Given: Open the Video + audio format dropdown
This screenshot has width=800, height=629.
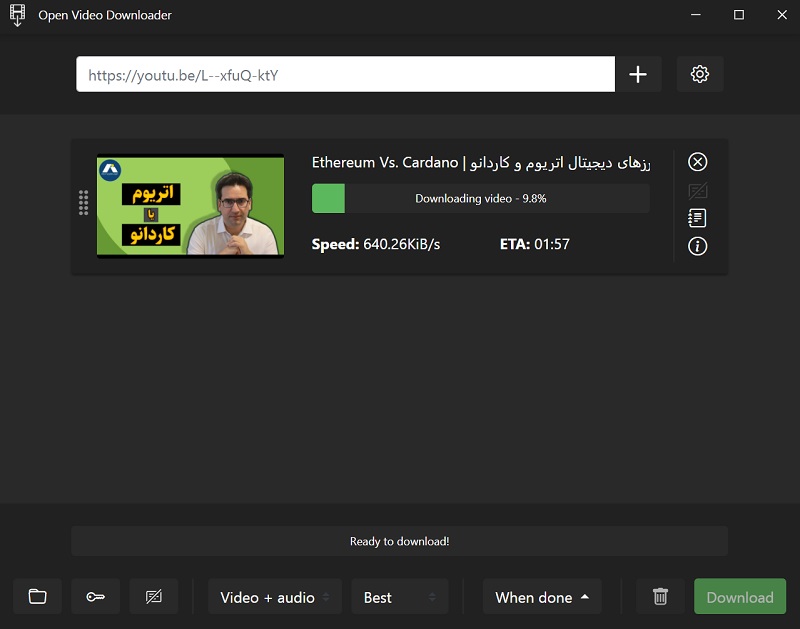Looking at the screenshot, I should pos(275,597).
